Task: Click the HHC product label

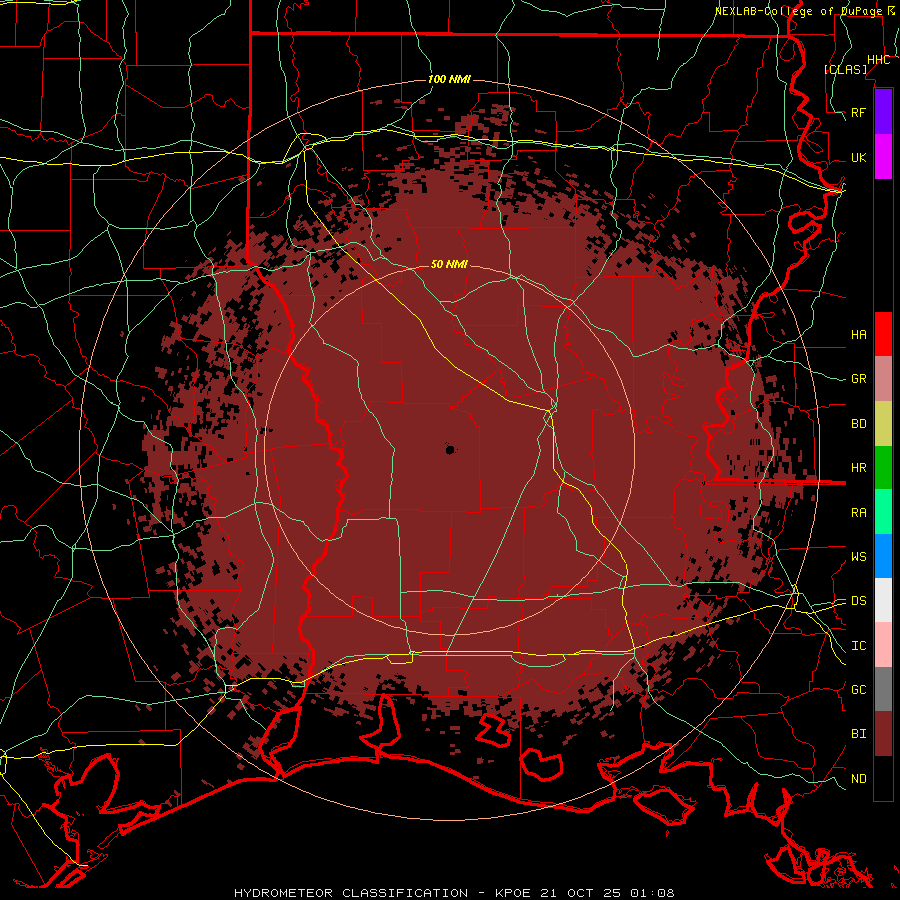Action: pos(878,60)
